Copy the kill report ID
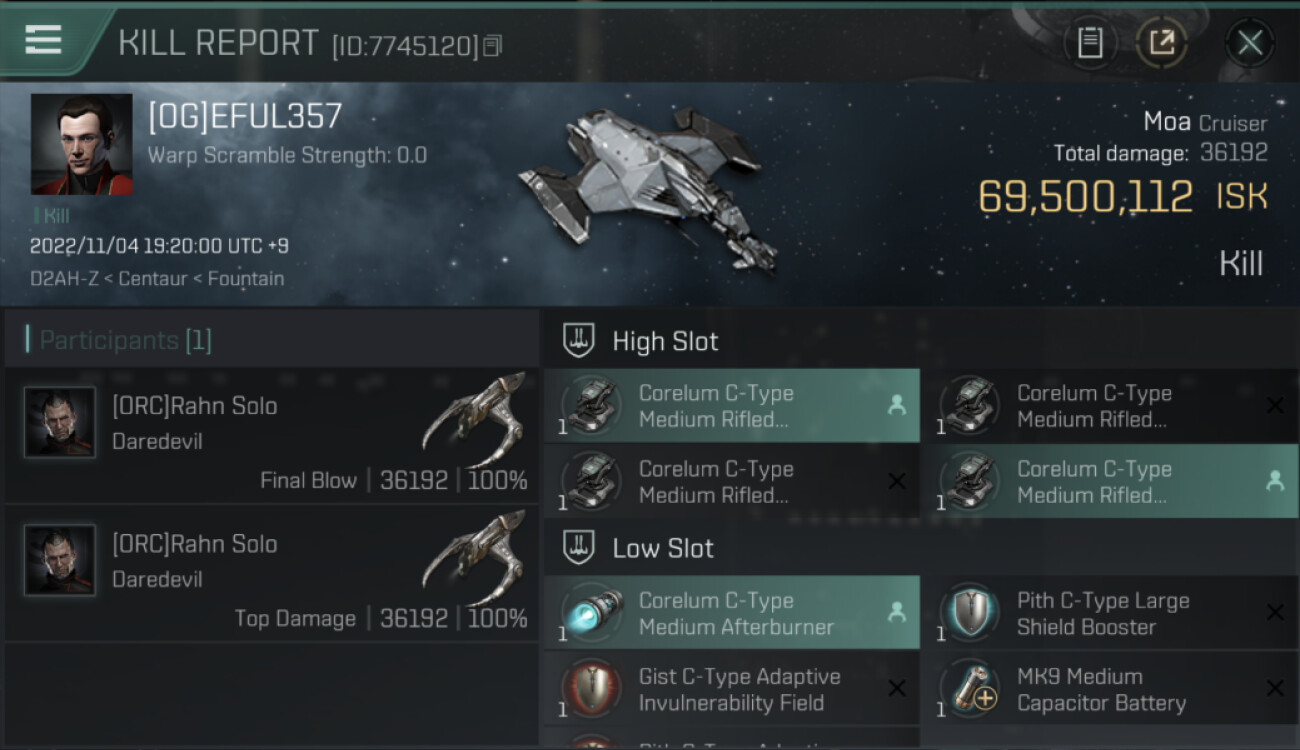The width and height of the screenshot is (1300, 750). click(x=492, y=45)
